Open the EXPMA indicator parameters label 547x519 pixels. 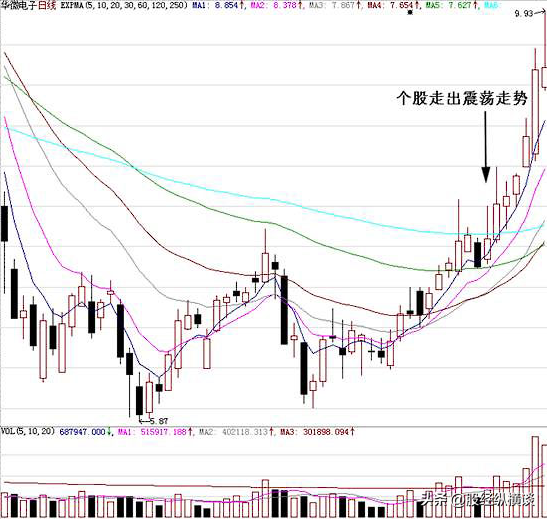point(123,5)
